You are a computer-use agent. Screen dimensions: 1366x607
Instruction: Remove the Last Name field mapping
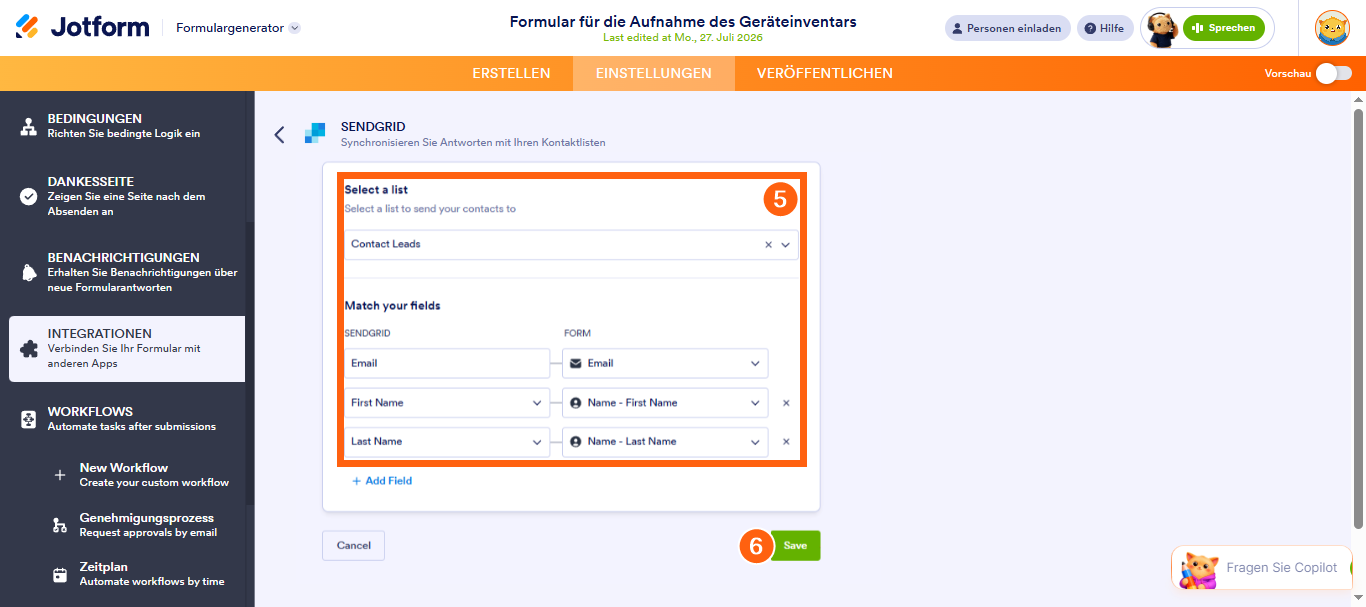tap(786, 441)
